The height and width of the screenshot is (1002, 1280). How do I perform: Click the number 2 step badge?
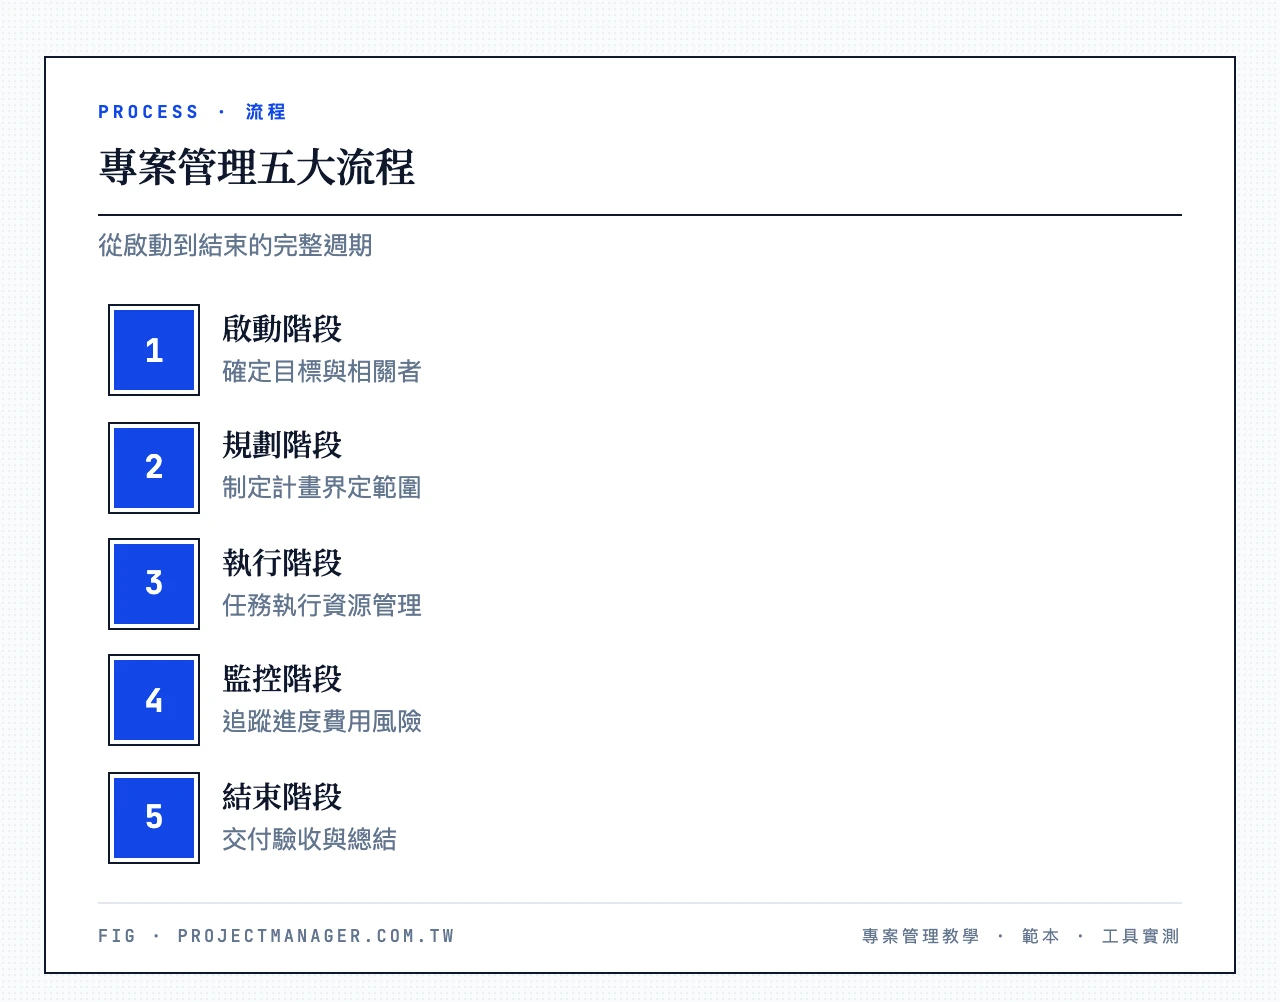pyautogui.click(x=154, y=467)
